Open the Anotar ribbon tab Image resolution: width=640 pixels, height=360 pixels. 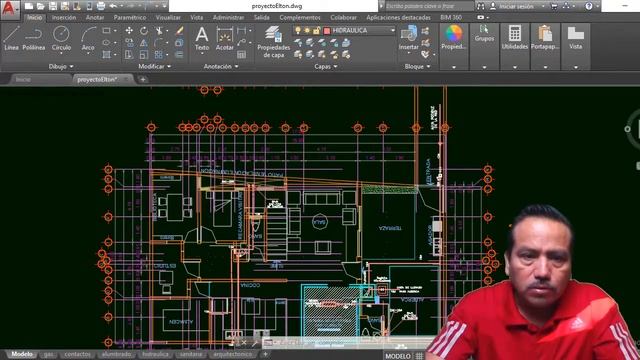click(x=95, y=18)
